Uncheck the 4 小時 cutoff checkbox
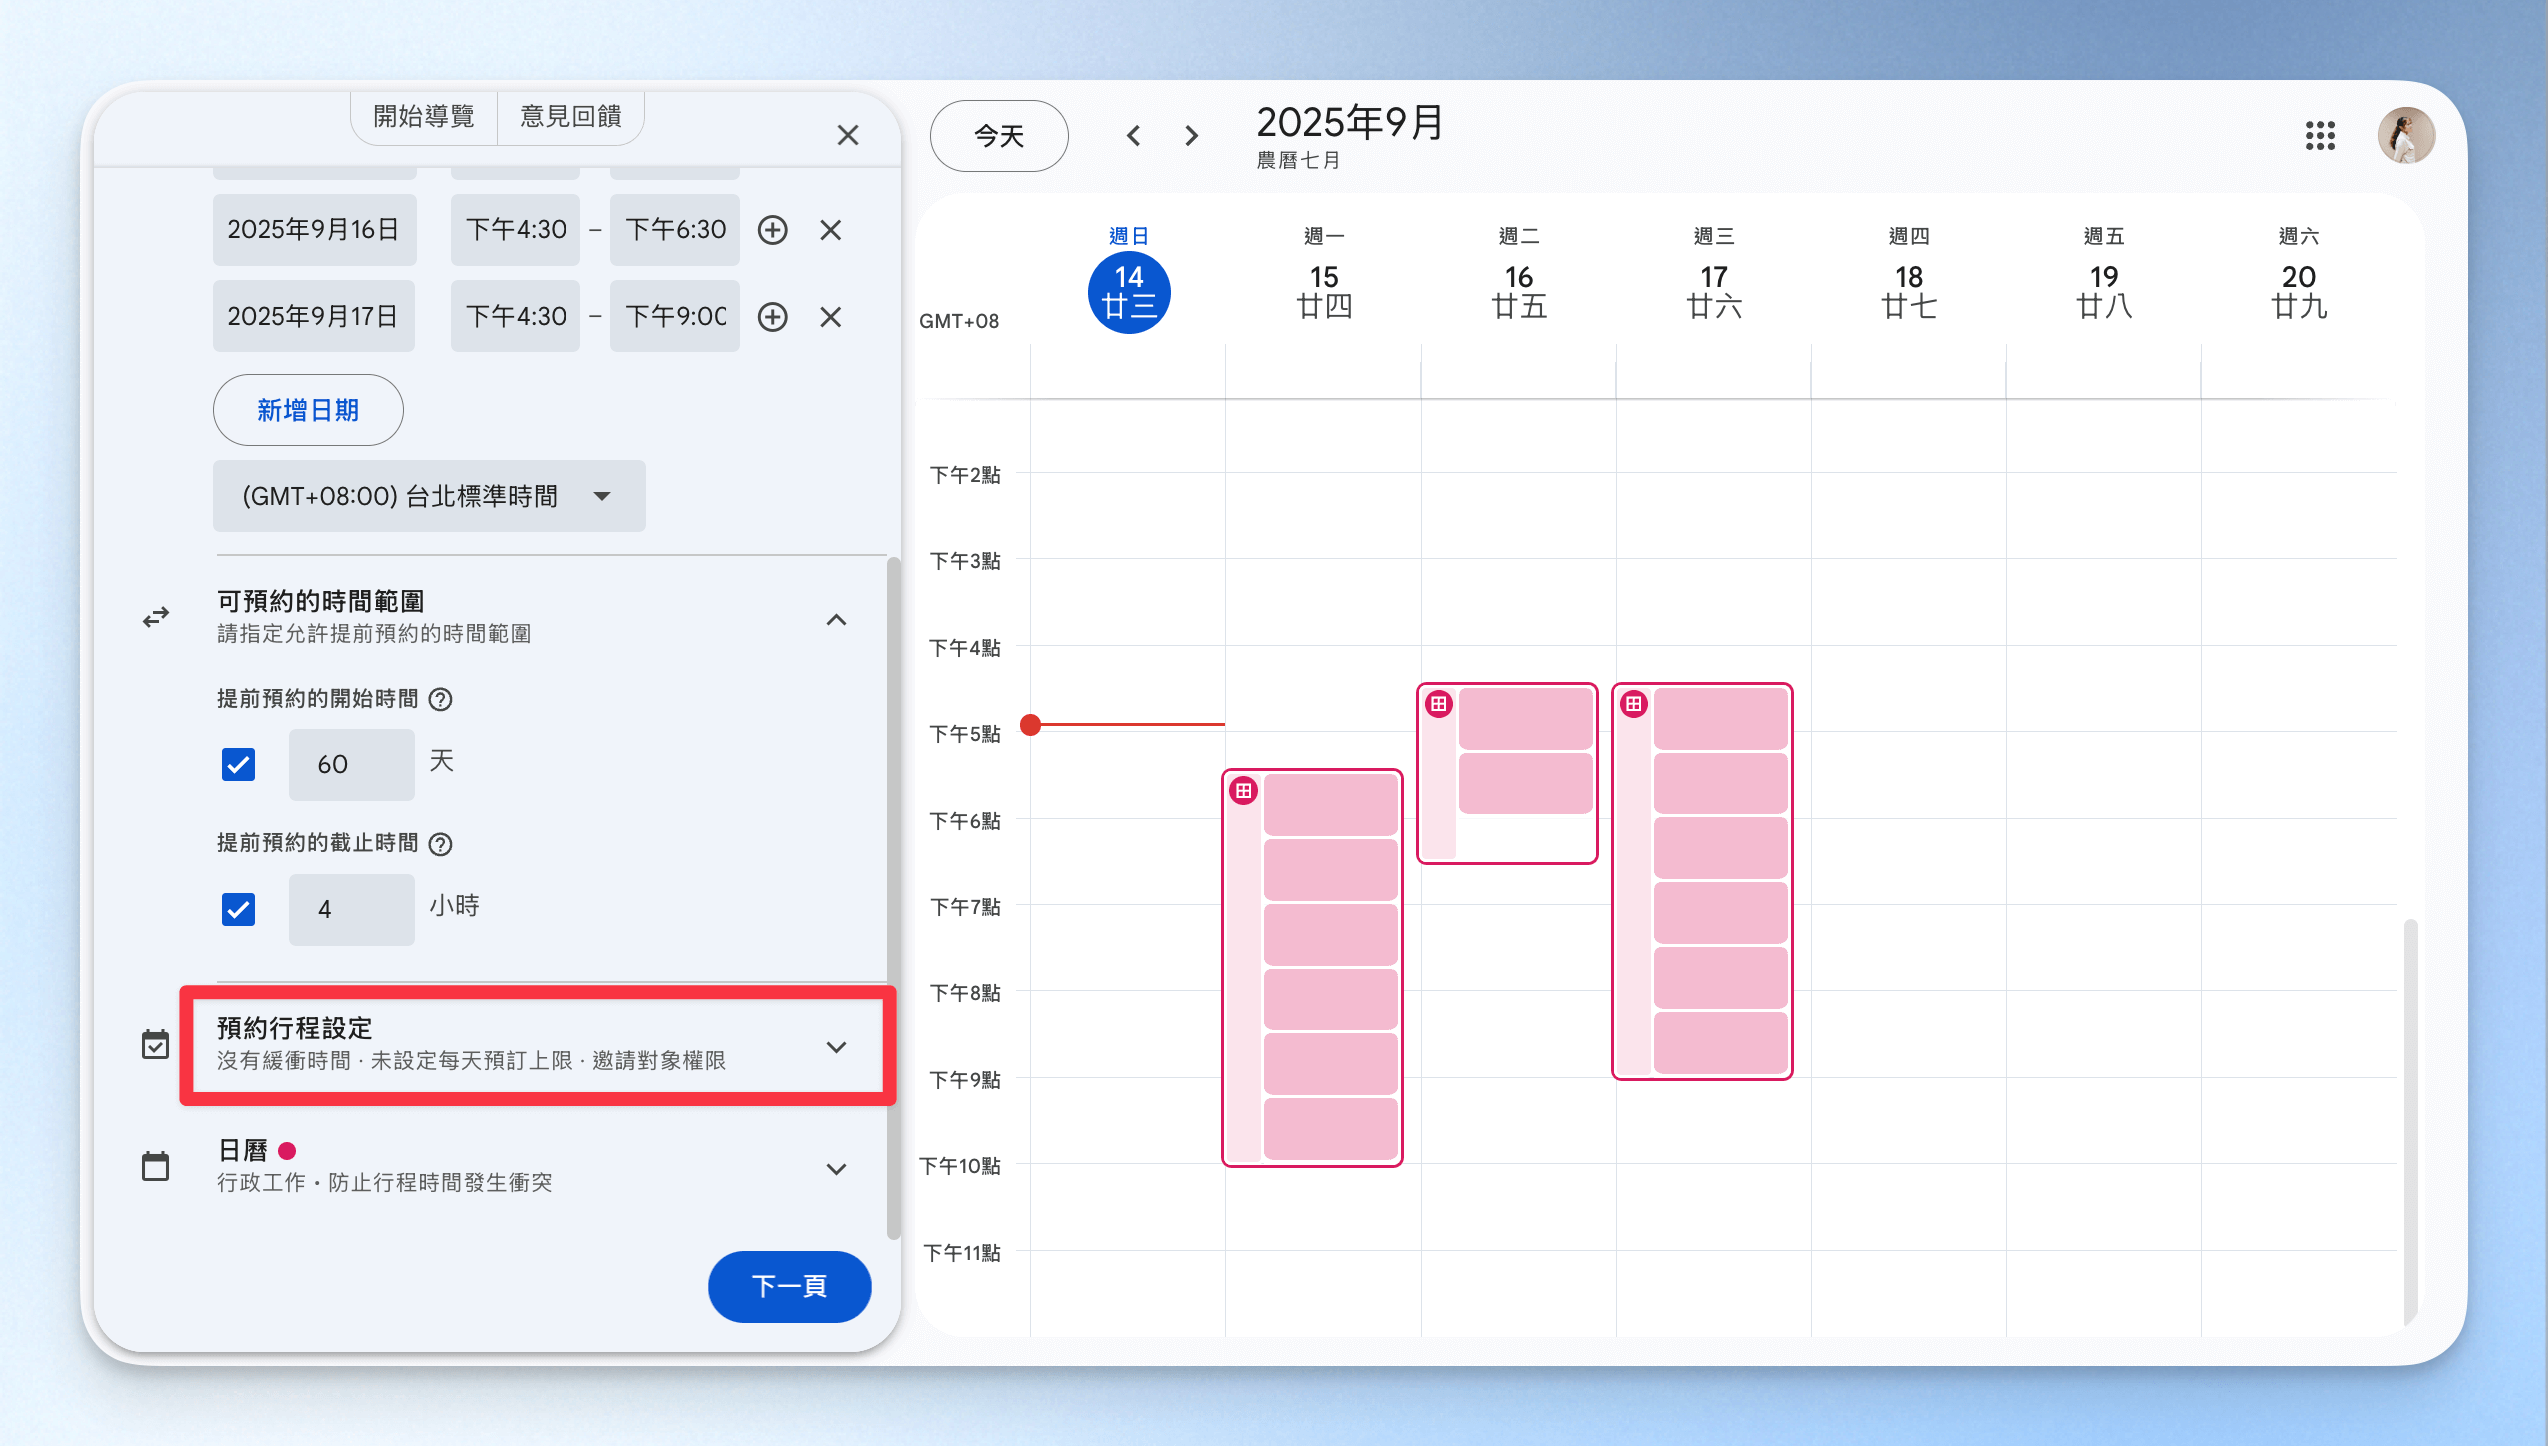The height and width of the screenshot is (1446, 2548). 238,909
